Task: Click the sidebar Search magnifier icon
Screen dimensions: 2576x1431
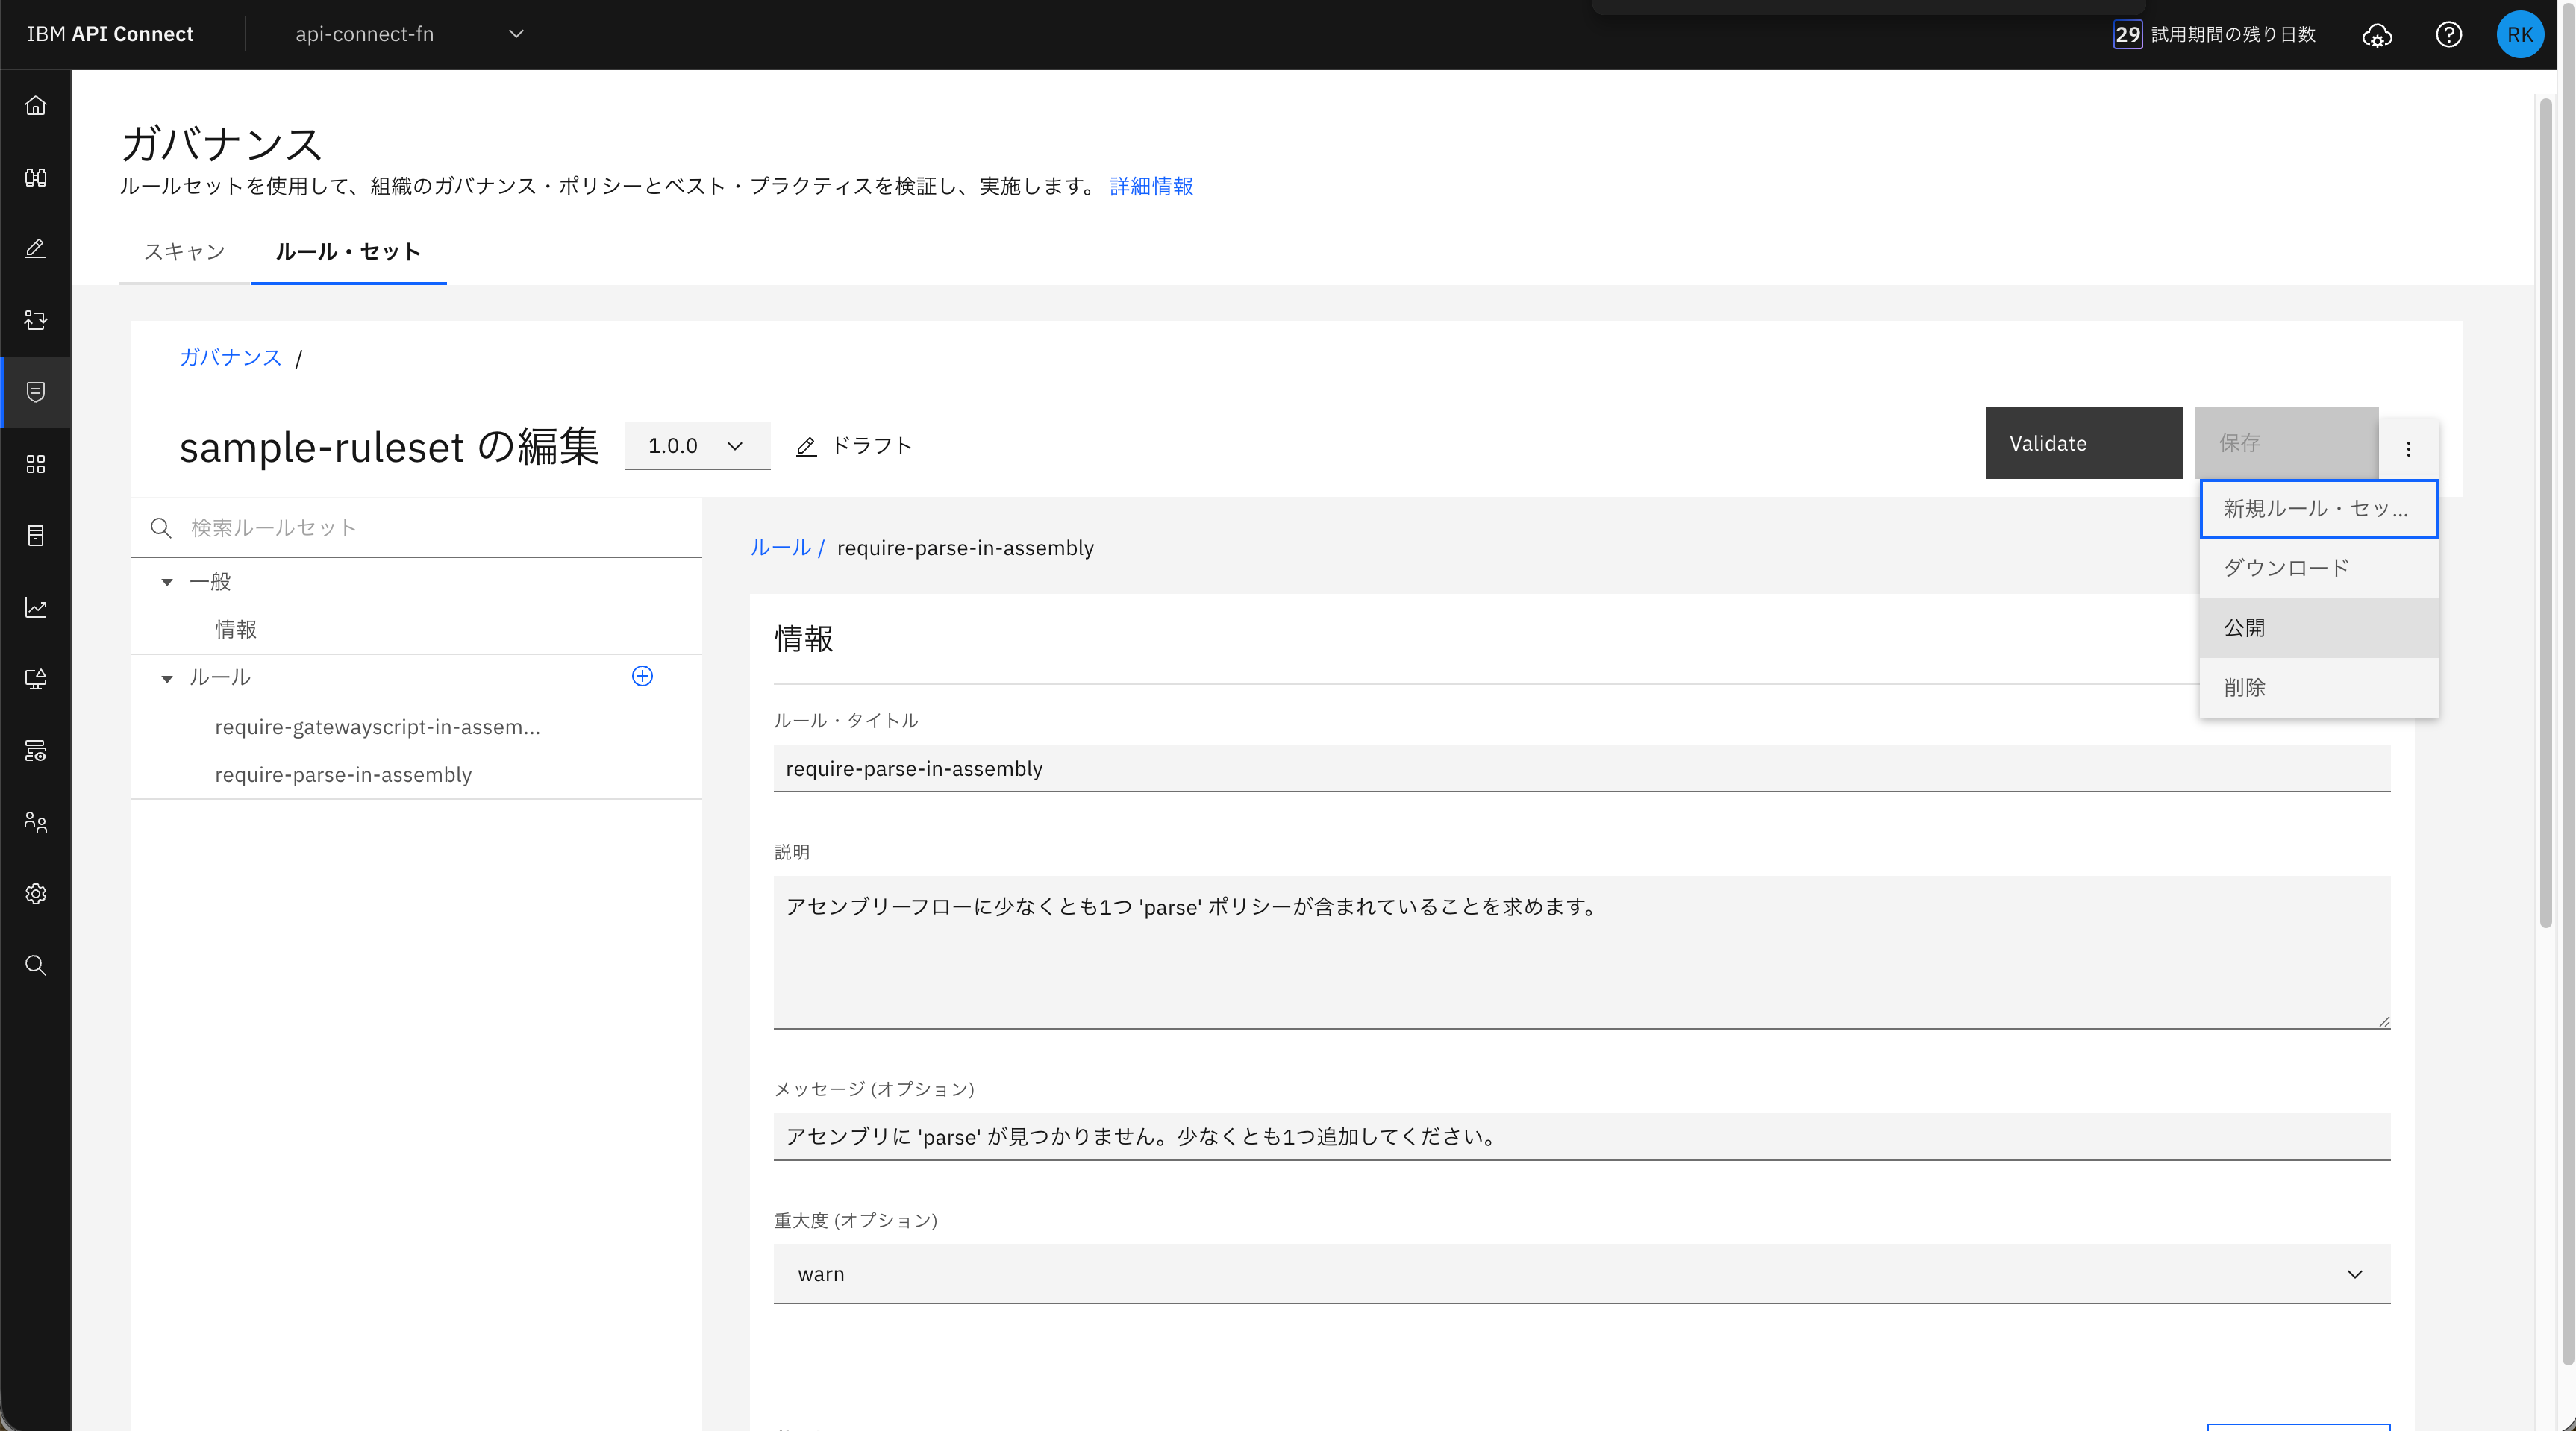Action: [36, 965]
